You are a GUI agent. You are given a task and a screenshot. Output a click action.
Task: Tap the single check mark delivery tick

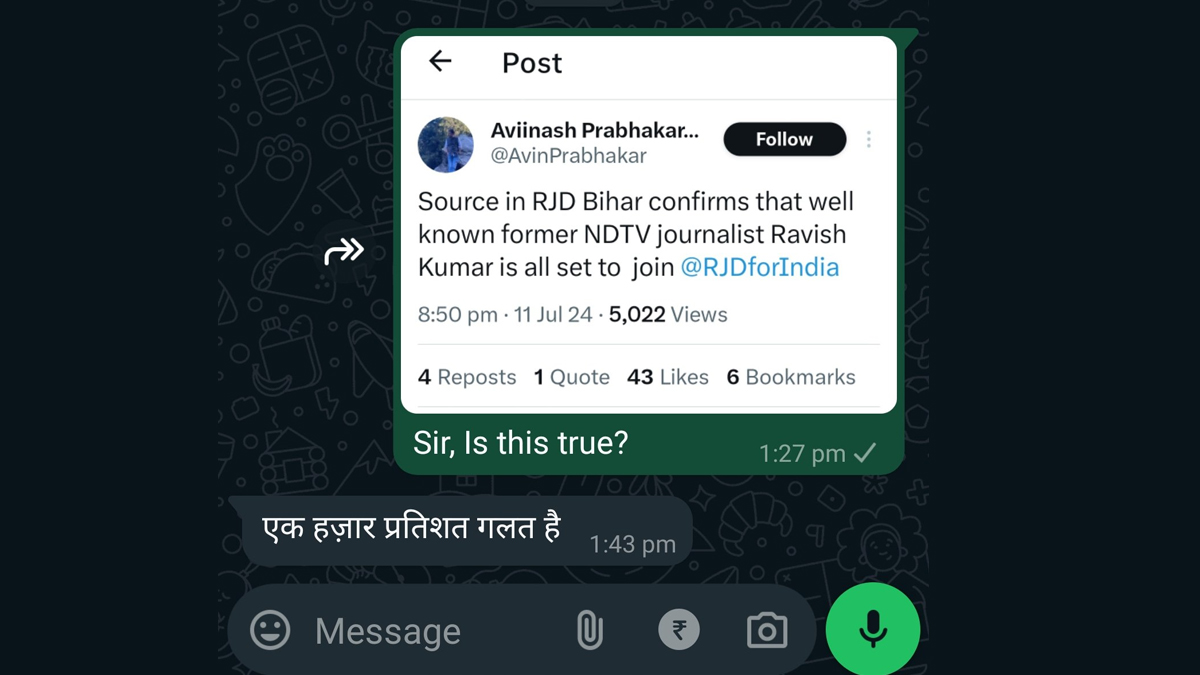[865, 453]
